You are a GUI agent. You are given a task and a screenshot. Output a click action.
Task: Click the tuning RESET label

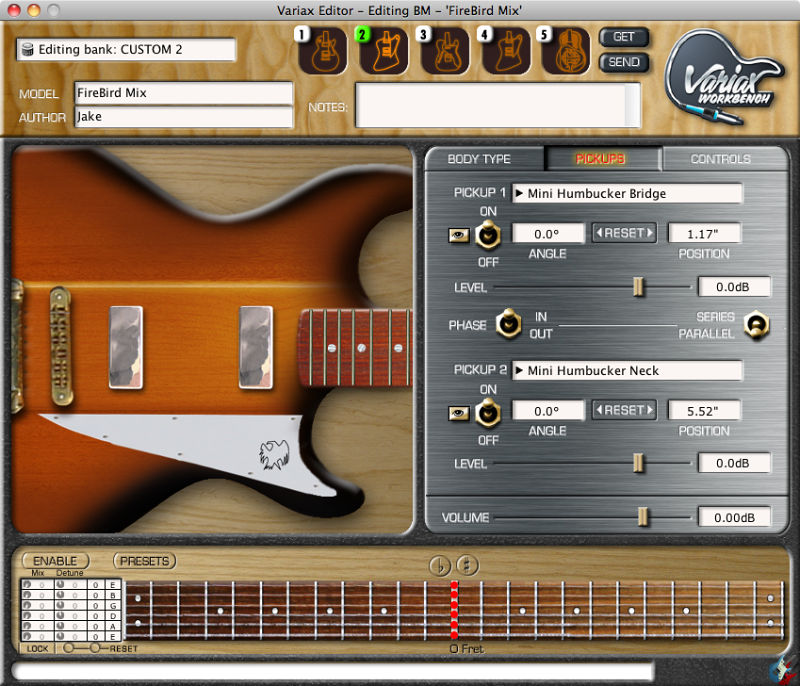click(x=123, y=649)
